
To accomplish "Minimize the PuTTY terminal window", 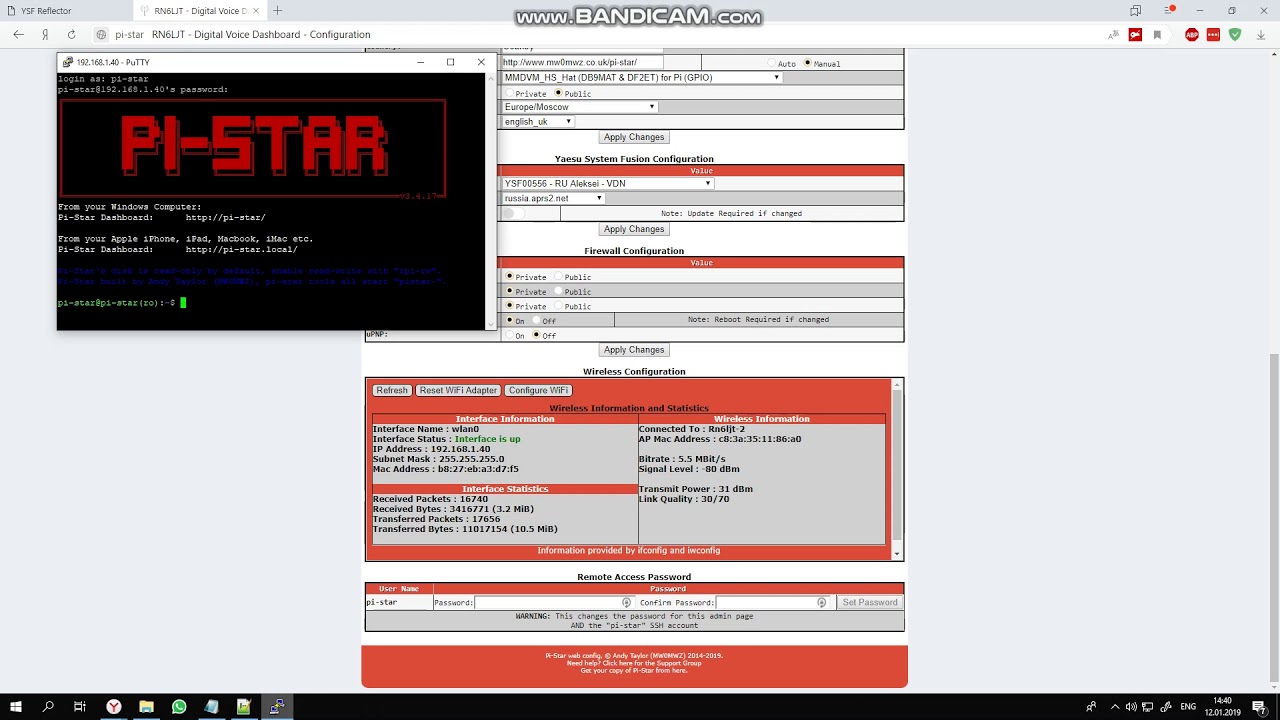I will (x=421, y=62).
